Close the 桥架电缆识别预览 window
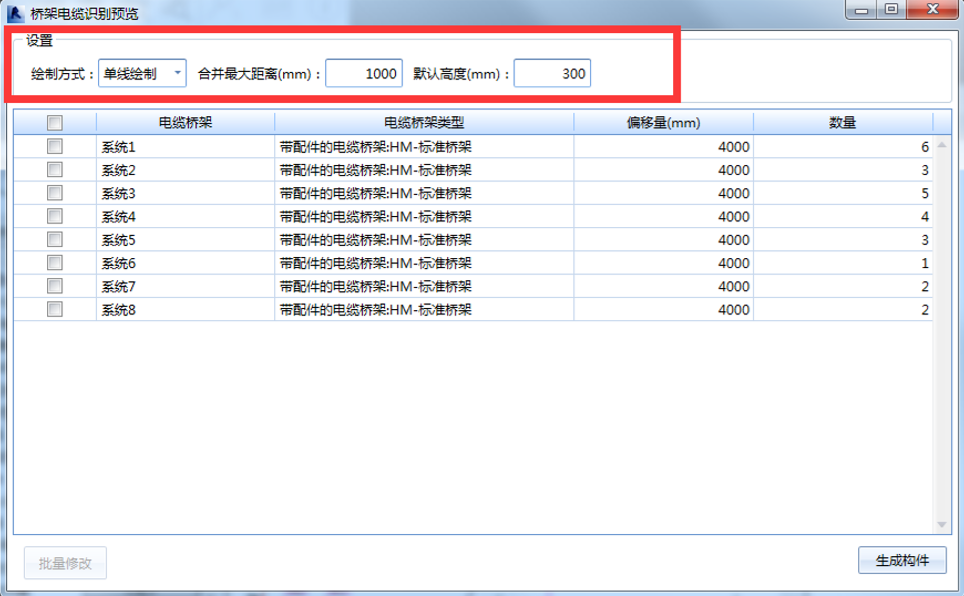Viewport: 964px width, 596px height. (933, 10)
